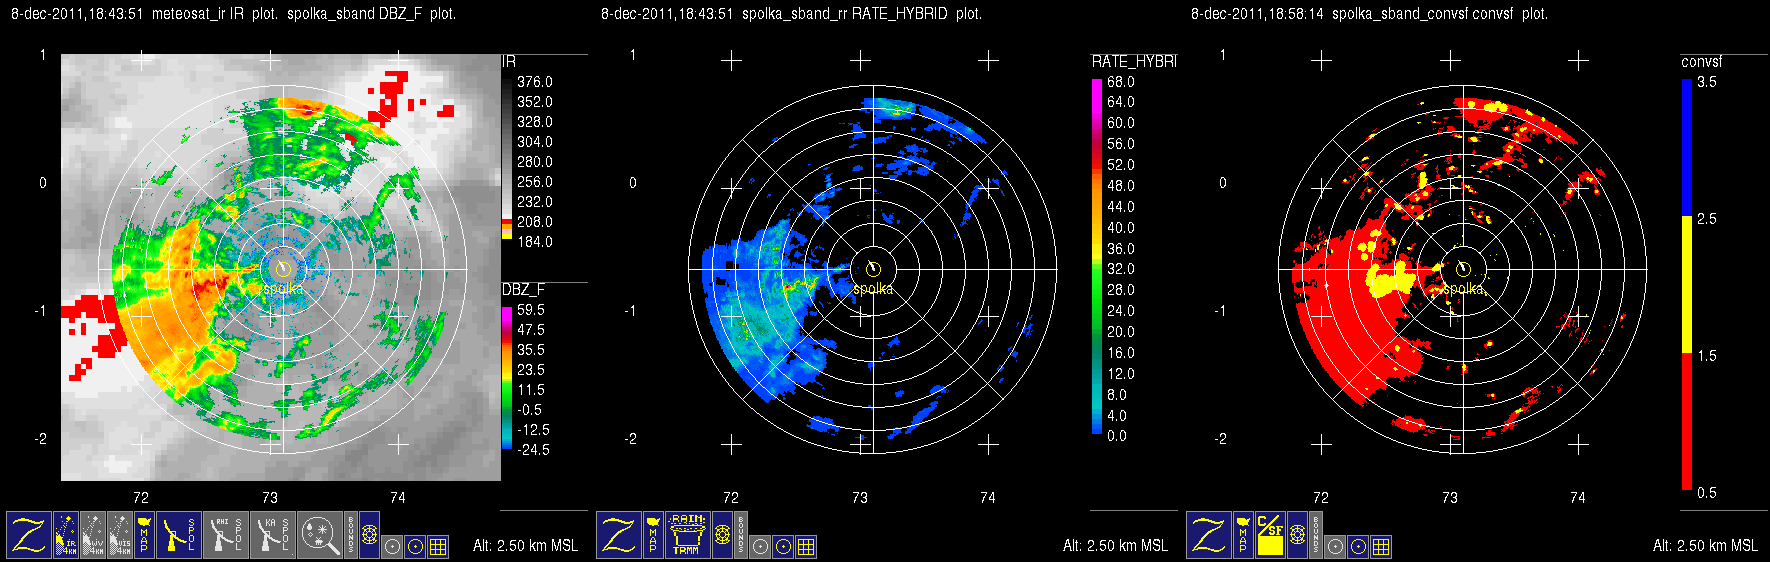Toggle grid icon in the RATE_HYBRID plot toolbar
The width and height of the screenshot is (1770, 562).
point(806,547)
